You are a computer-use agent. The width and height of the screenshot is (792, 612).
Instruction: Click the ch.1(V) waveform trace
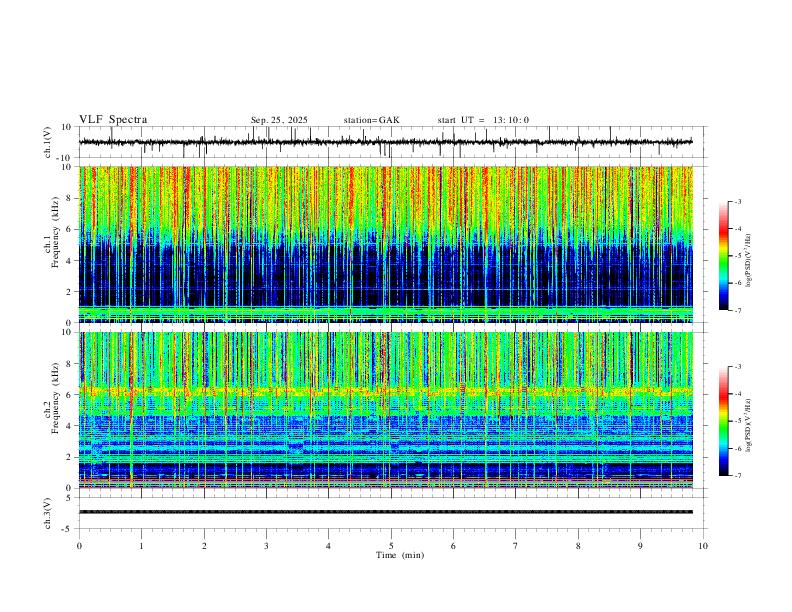(x=386, y=142)
